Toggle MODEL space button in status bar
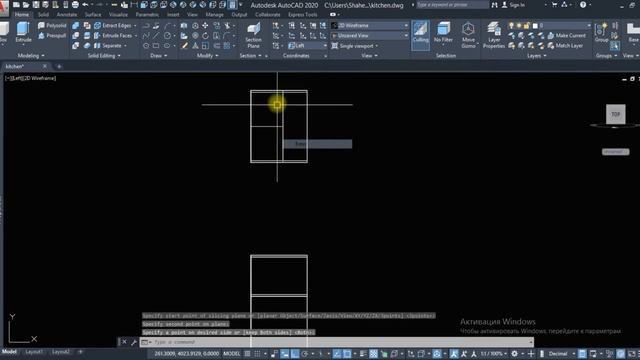Screen dimensions: 640x360 231,353
